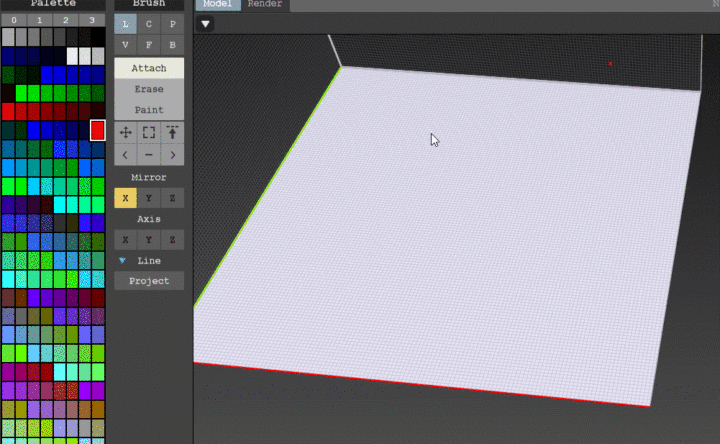This screenshot has width=720, height=444.
Task: Collapse the Line section triangle
Action: 122,260
